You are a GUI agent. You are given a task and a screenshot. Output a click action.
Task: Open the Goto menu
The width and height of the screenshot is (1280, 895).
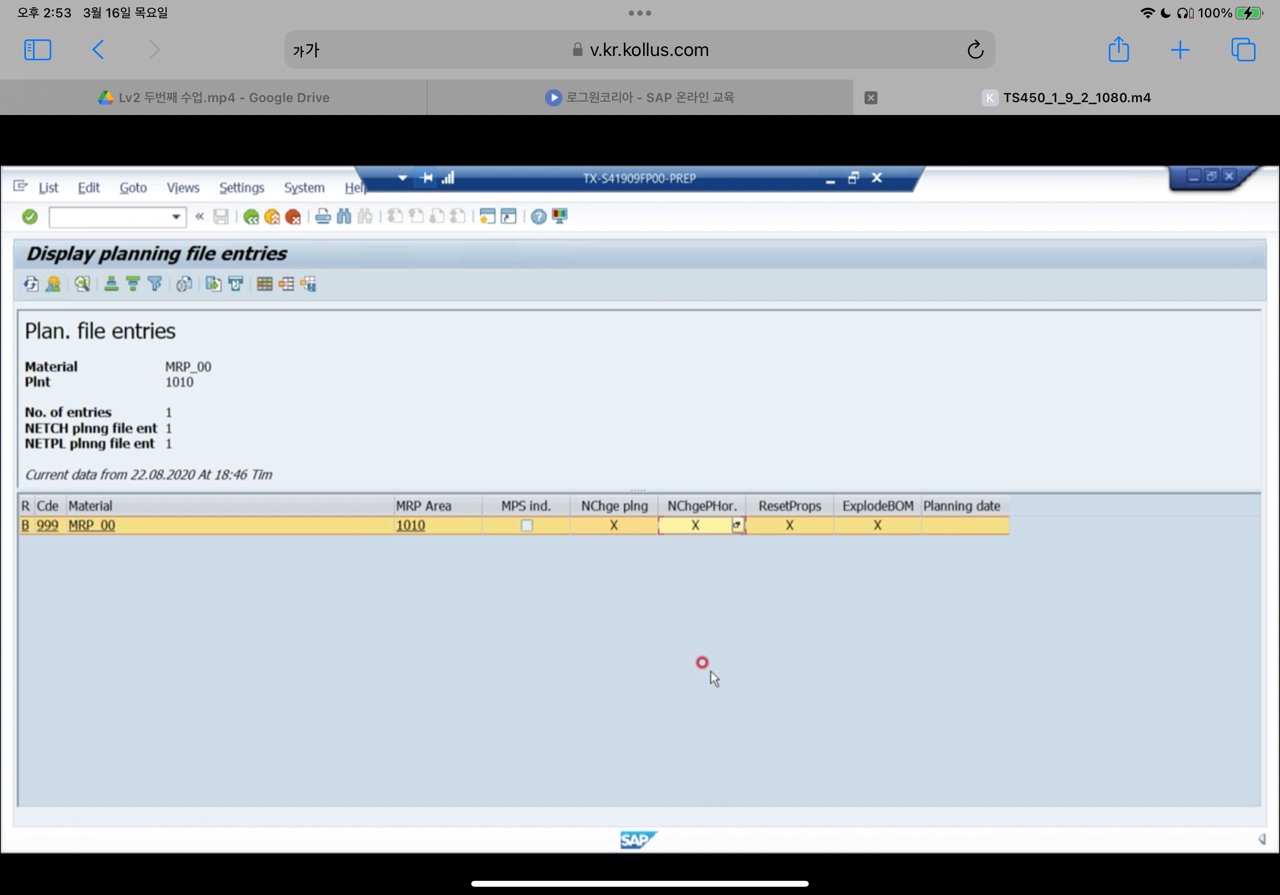pos(133,187)
